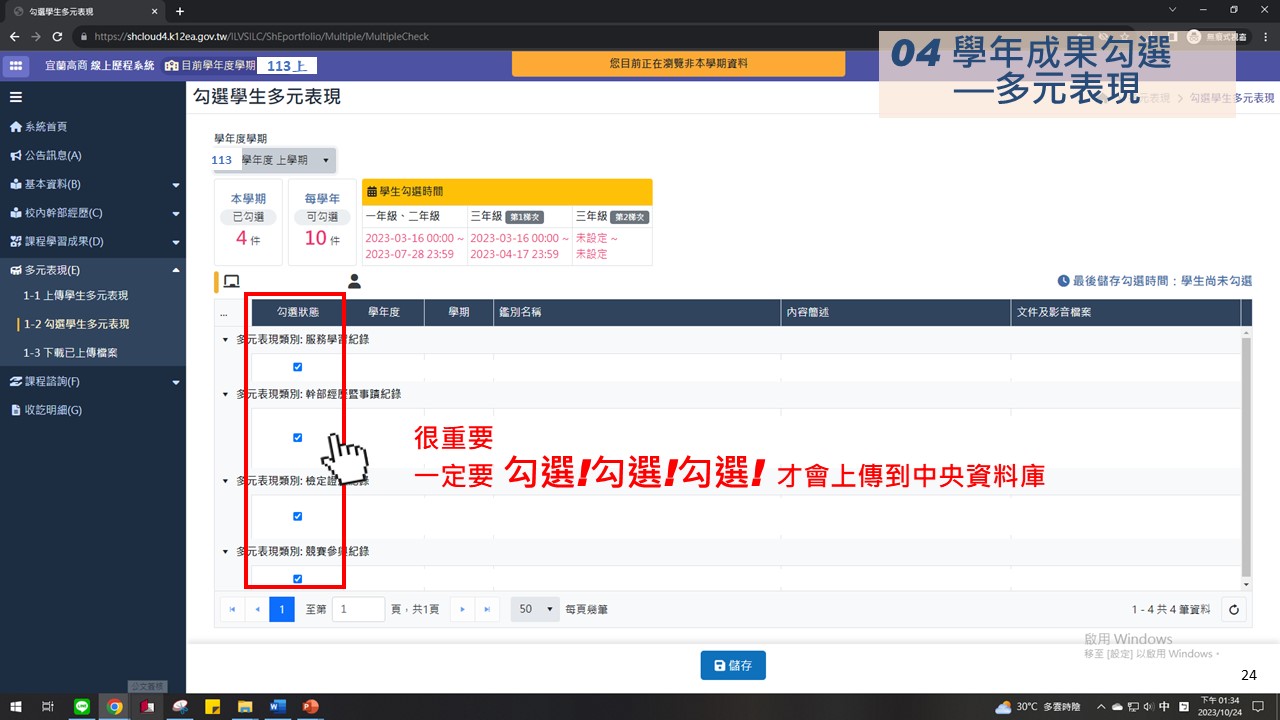This screenshot has height=720, width=1280.
Task: Open Google Chrome from the taskbar
Action: click(115, 706)
